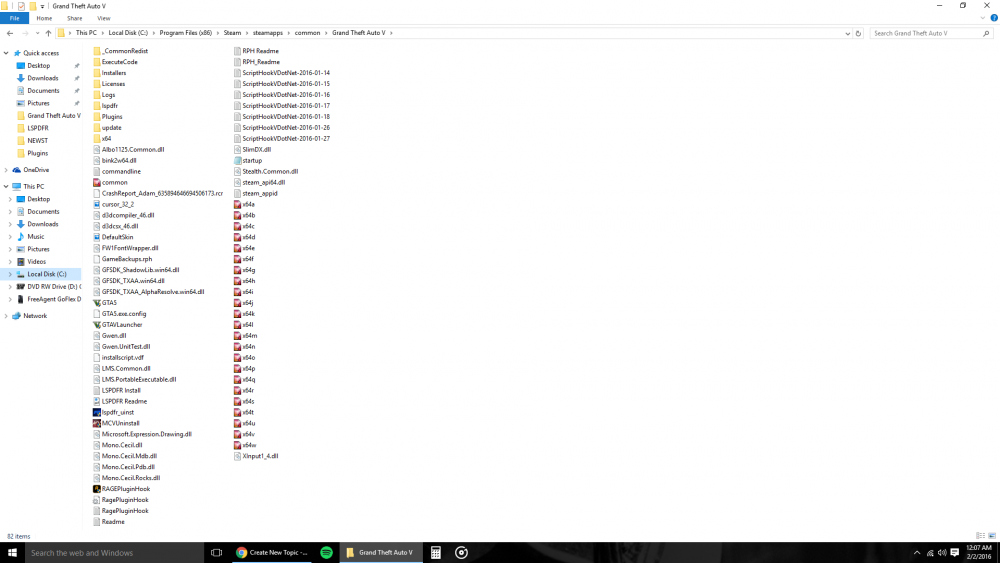Collapse the This PC tree node
The image size is (1000, 563).
point(6,187)
